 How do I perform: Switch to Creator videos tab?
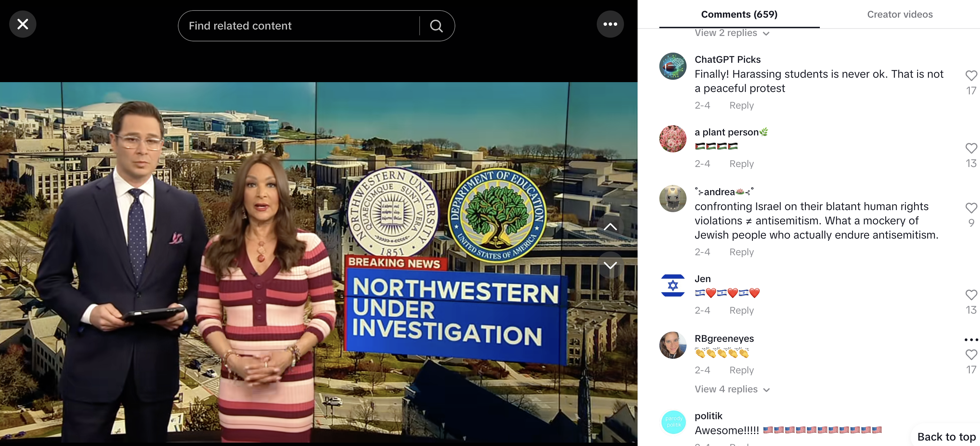pyautogui.click(x=899, y=14)
